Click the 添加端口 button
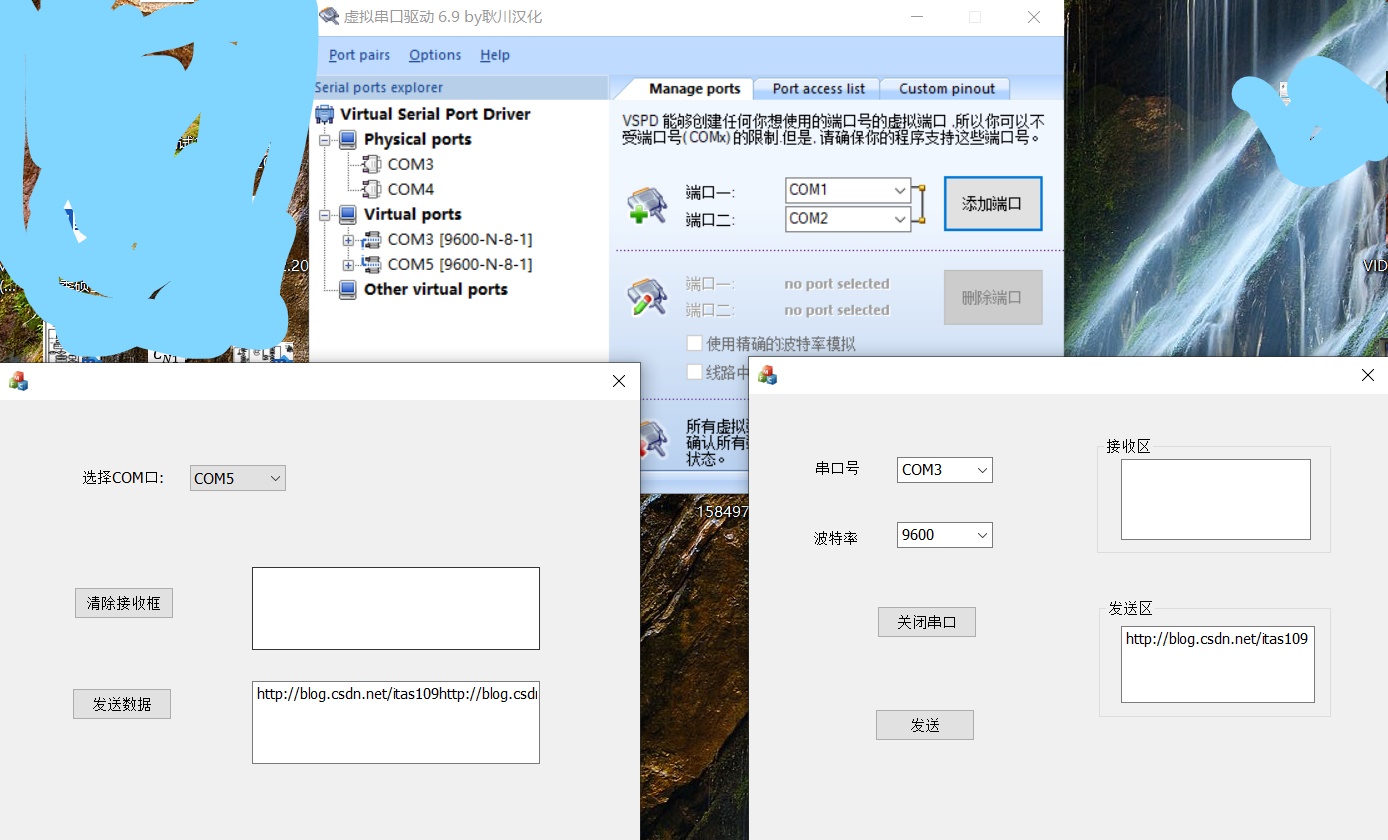This screenshot has width=1388, height=840. [992, 203]
